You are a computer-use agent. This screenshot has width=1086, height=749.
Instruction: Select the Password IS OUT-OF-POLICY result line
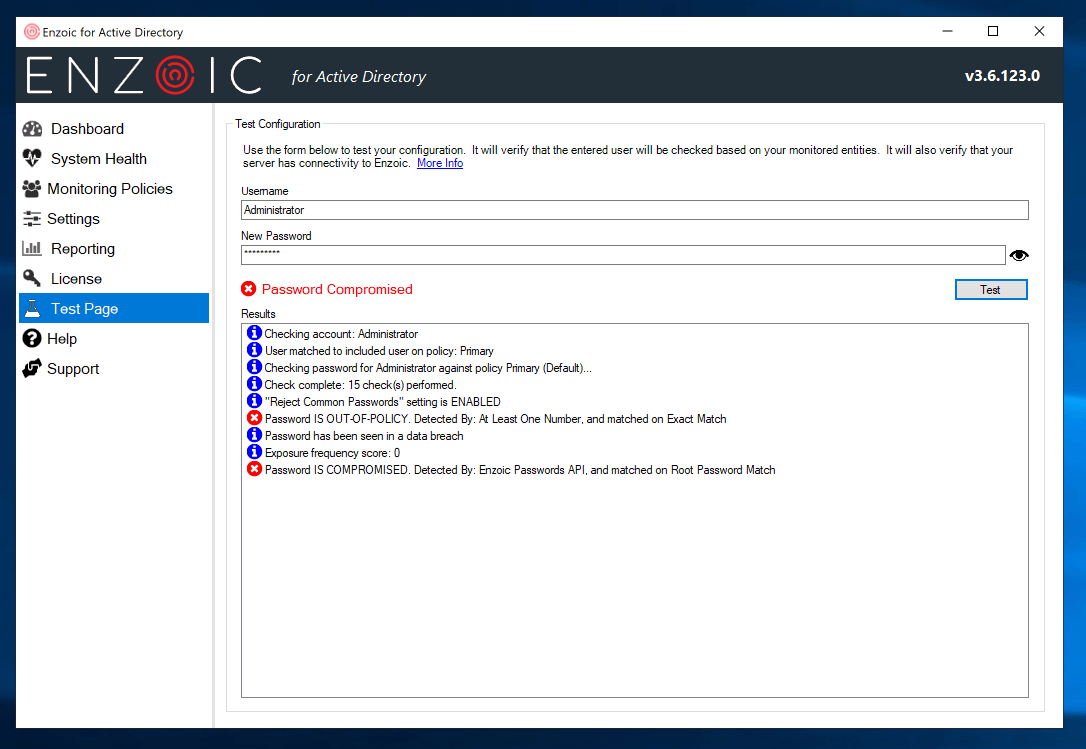(495, 419)
